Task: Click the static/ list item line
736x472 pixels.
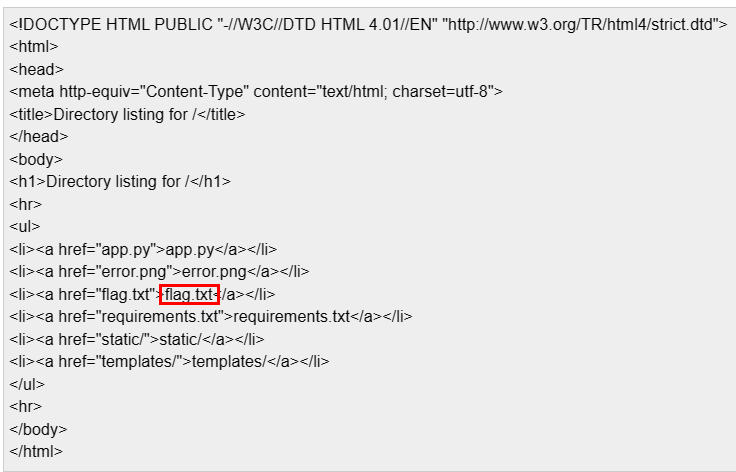Action: pyautogui.click(x=137, y=340)
